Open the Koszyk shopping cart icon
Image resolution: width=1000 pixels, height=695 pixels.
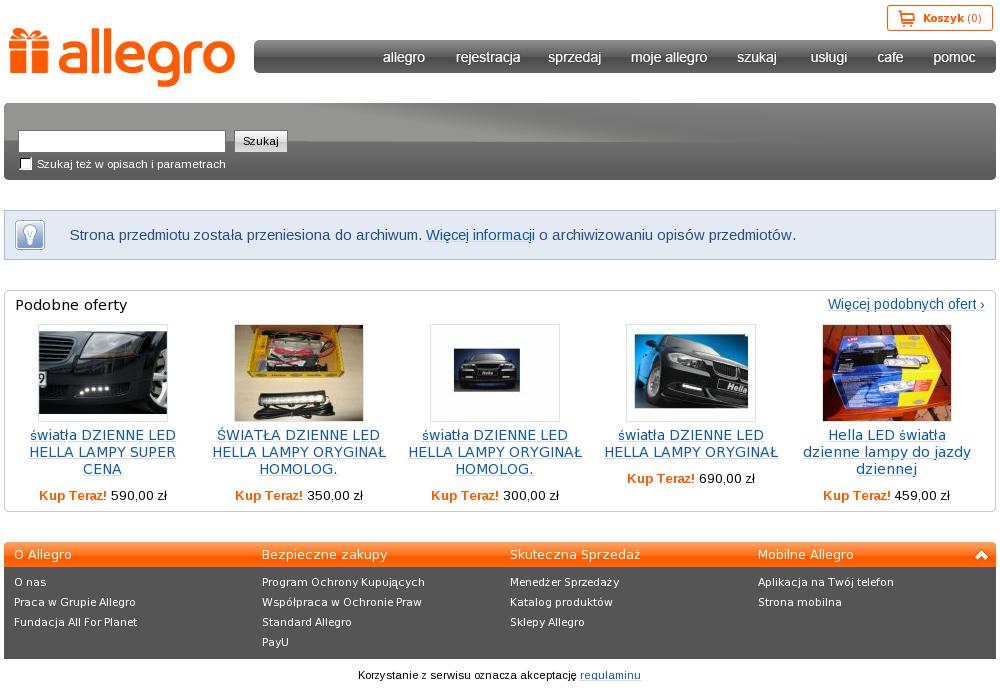tap(906, 18)
